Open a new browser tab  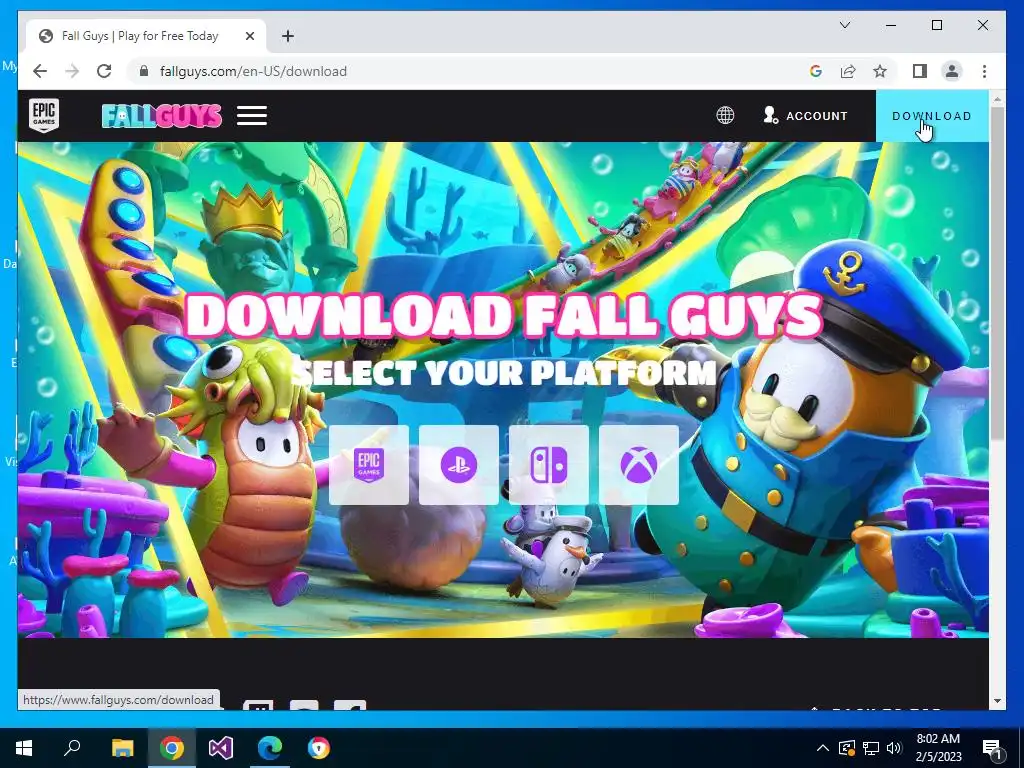tap(288, 36)
